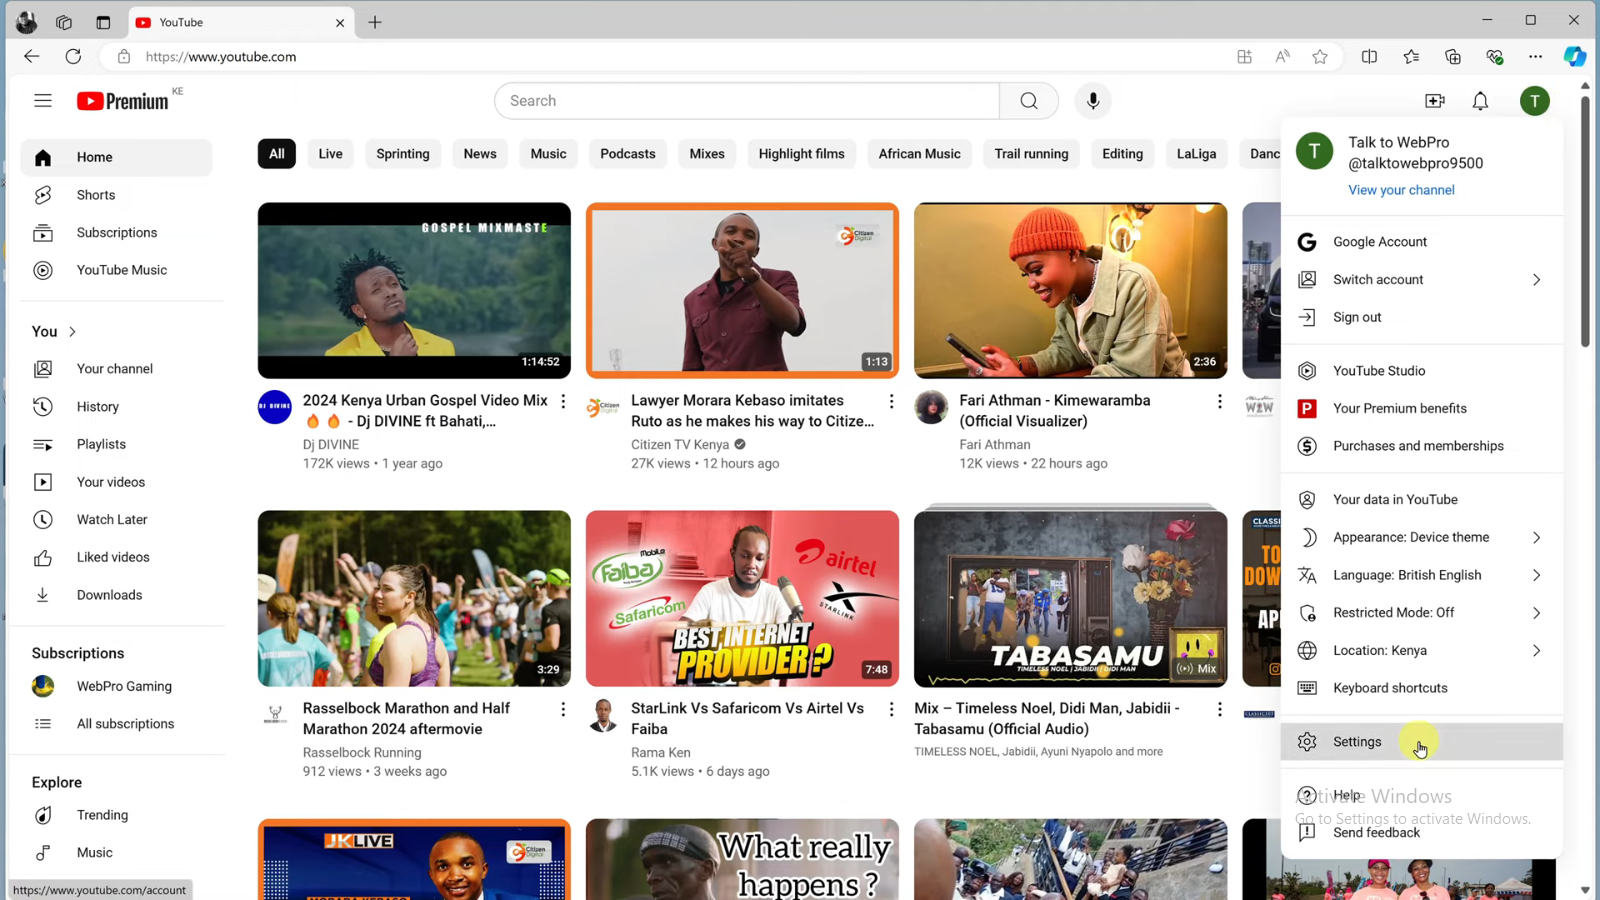The width and height of the screenshot is (1600, 900).
Task: Click Send feedback in the account menu
Action: [1421, 833]
